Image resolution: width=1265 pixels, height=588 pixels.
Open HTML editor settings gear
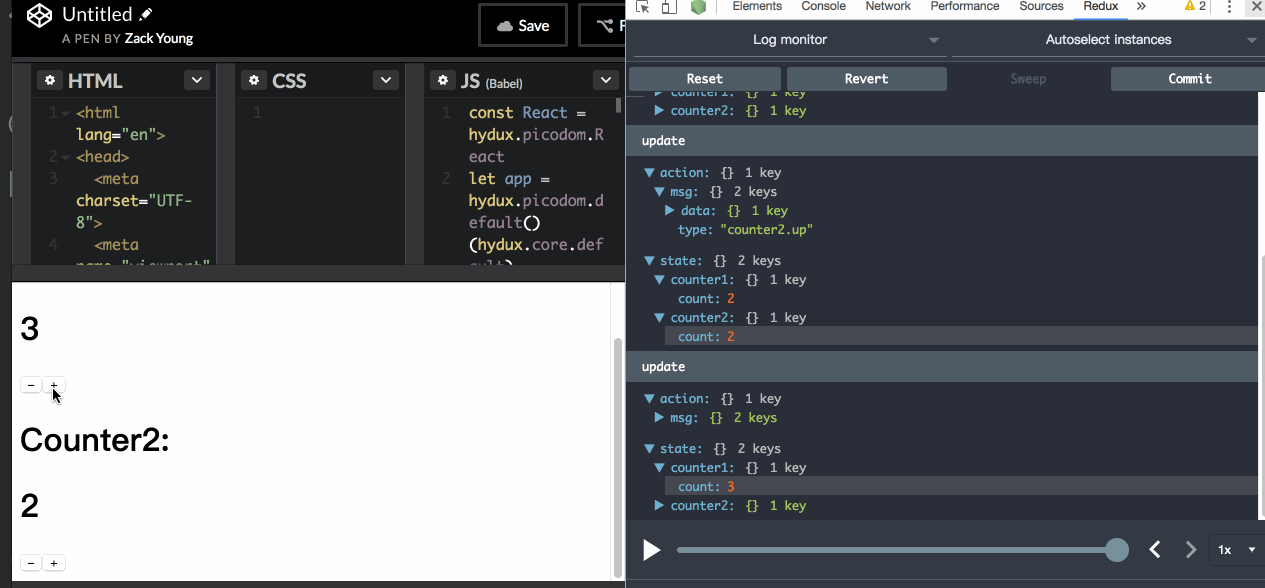[x=49, y=81]
